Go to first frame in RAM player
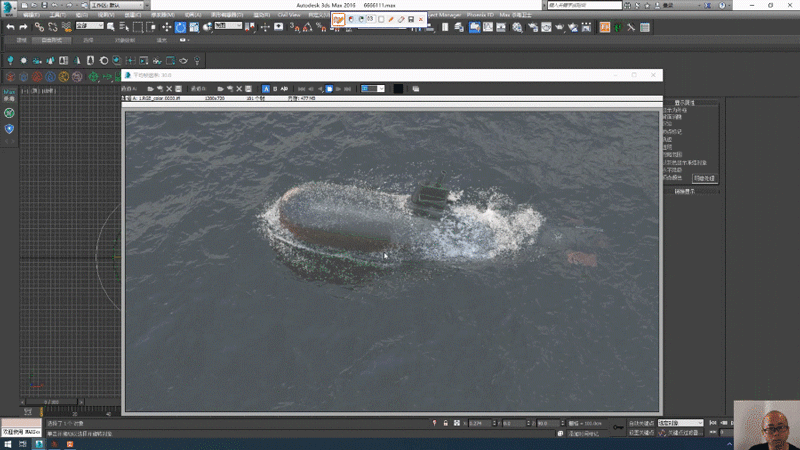The image size is (800, 450). (302, 89)
